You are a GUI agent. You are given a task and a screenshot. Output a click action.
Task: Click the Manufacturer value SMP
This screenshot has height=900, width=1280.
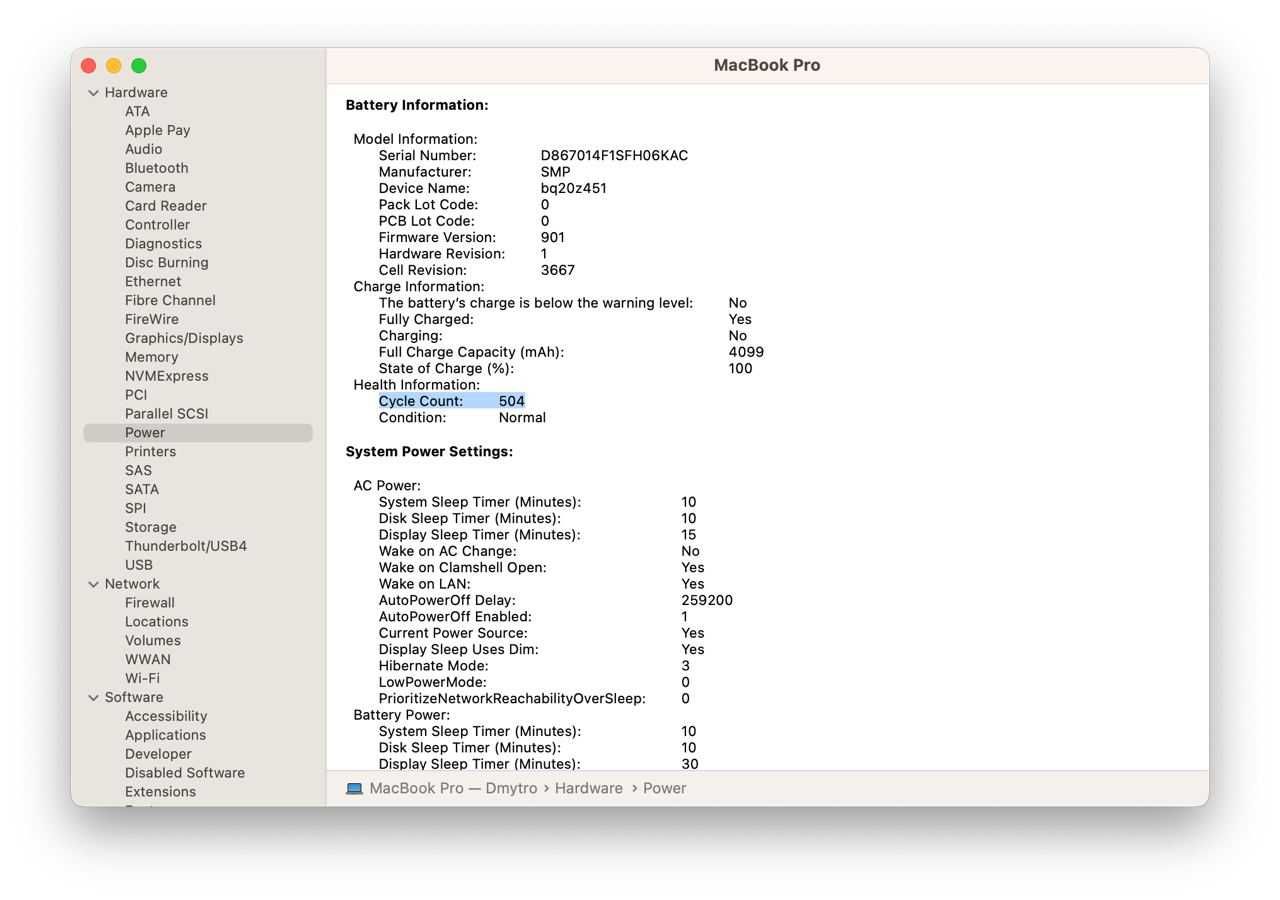pos(556,172)
